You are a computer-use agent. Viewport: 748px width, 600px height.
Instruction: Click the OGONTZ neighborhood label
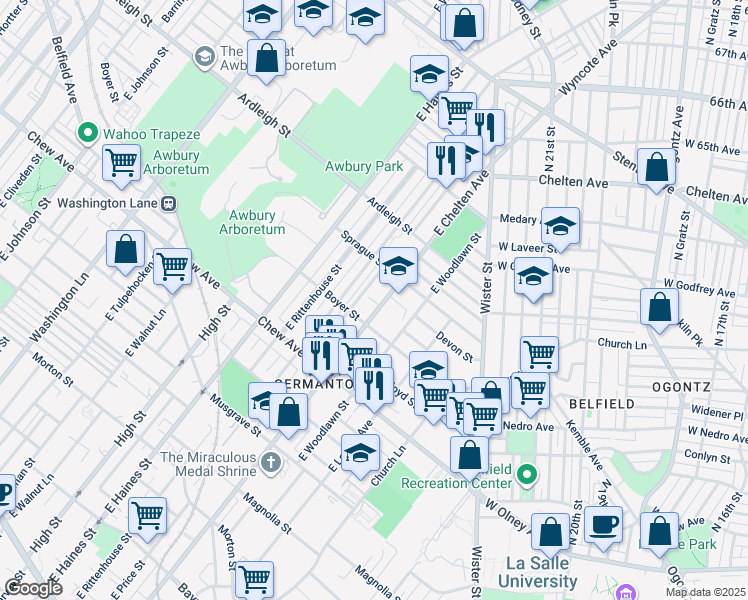coord(681,387)
